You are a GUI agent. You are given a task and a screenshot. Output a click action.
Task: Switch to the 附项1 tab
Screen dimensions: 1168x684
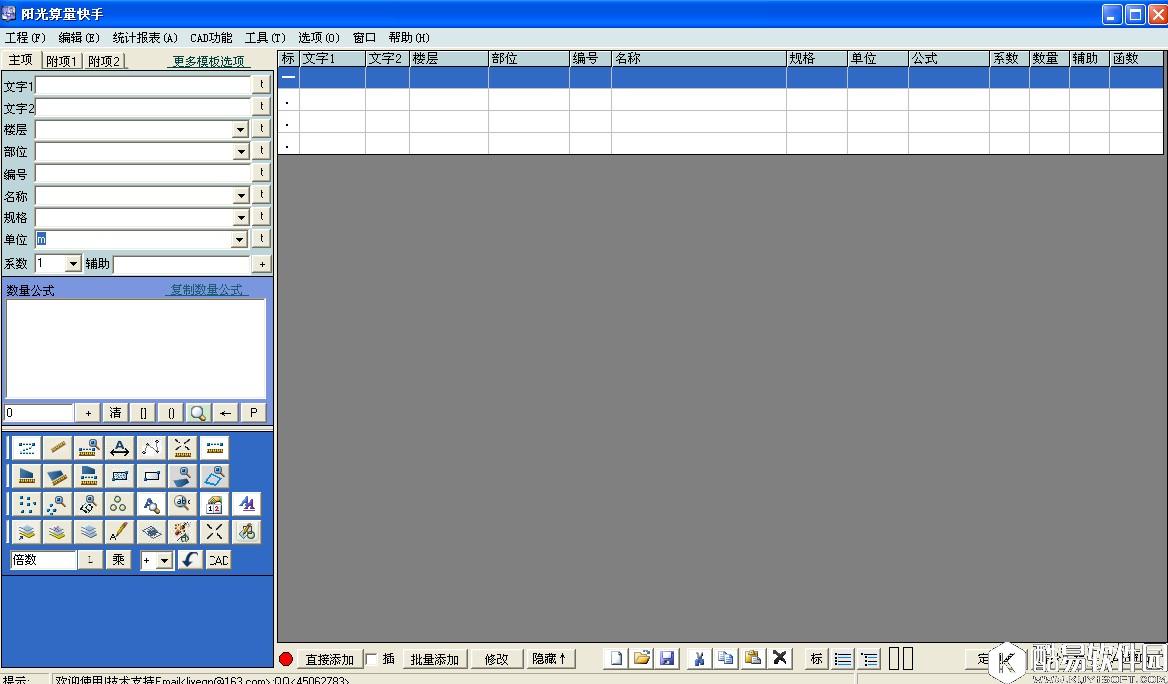pyautogui.click(x=61, y=60)
